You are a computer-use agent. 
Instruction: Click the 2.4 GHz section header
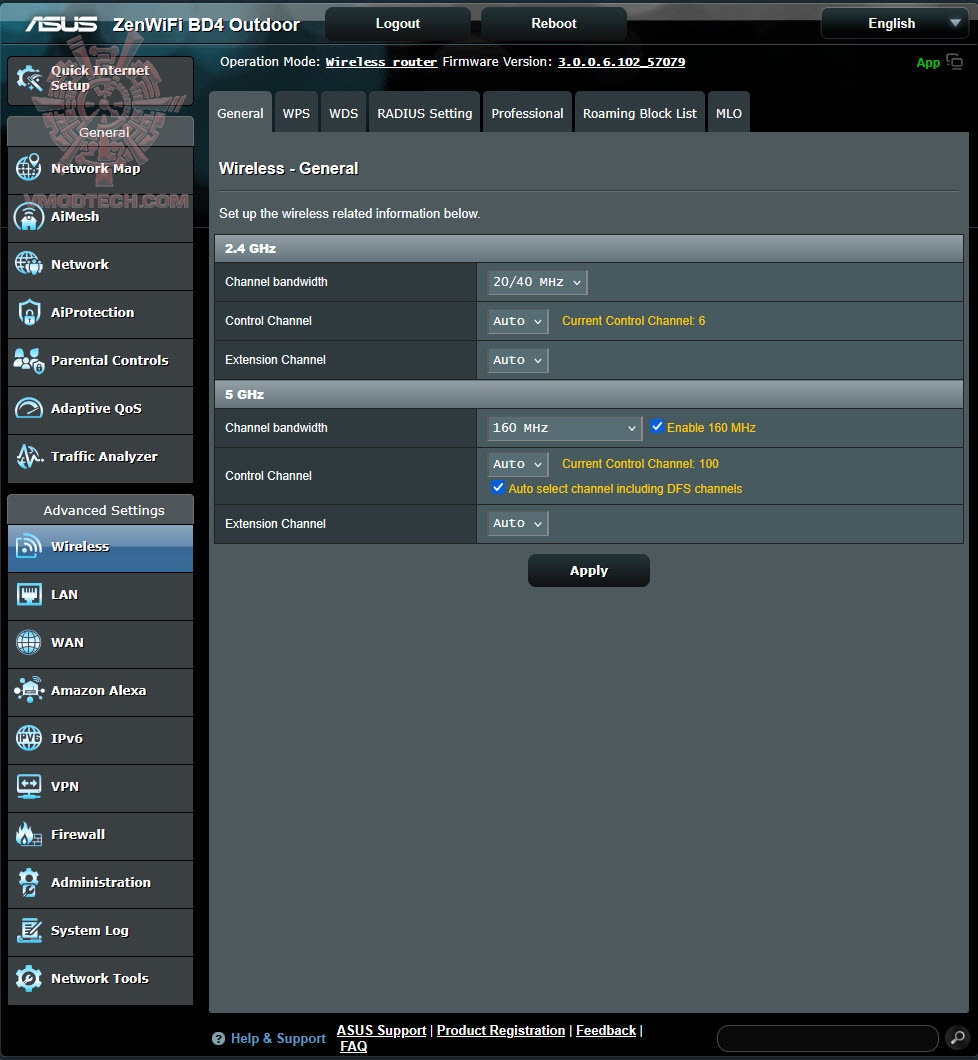[x=589, y=249]
